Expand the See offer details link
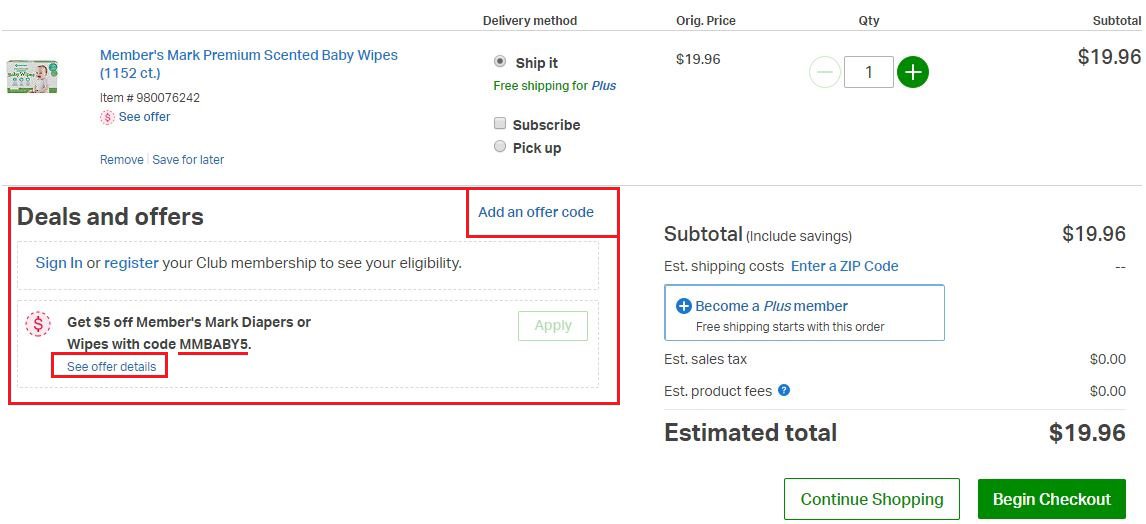The width and height of the screenshot is (1146, 524). click(111, 367)
